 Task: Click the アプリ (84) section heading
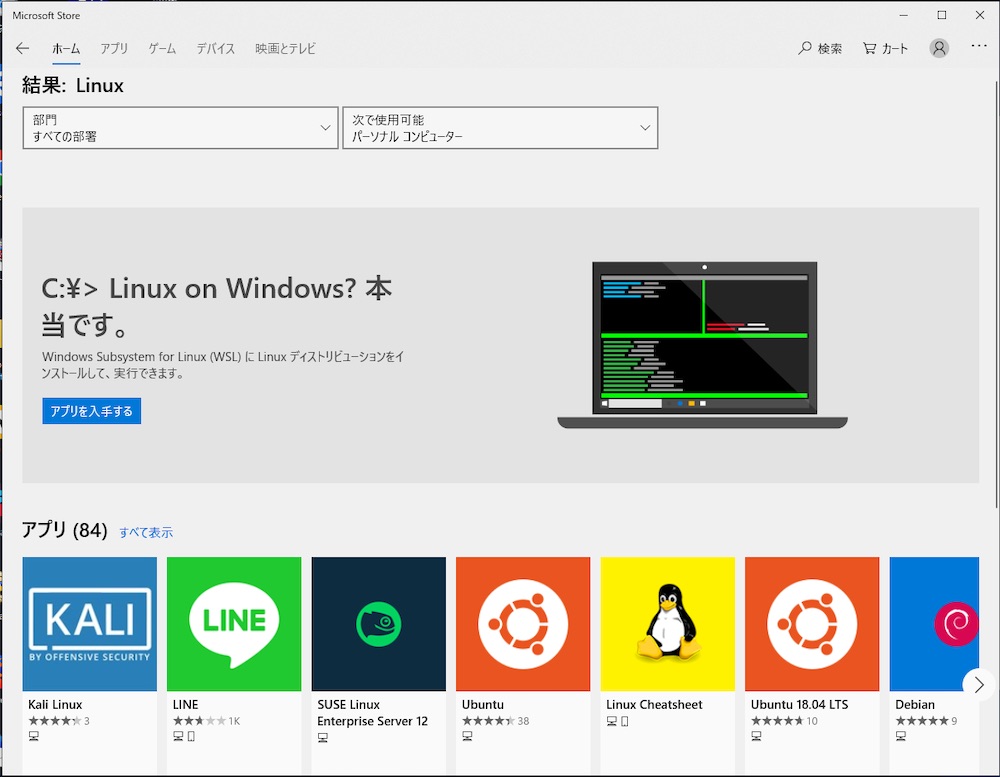tap(64, 531)
